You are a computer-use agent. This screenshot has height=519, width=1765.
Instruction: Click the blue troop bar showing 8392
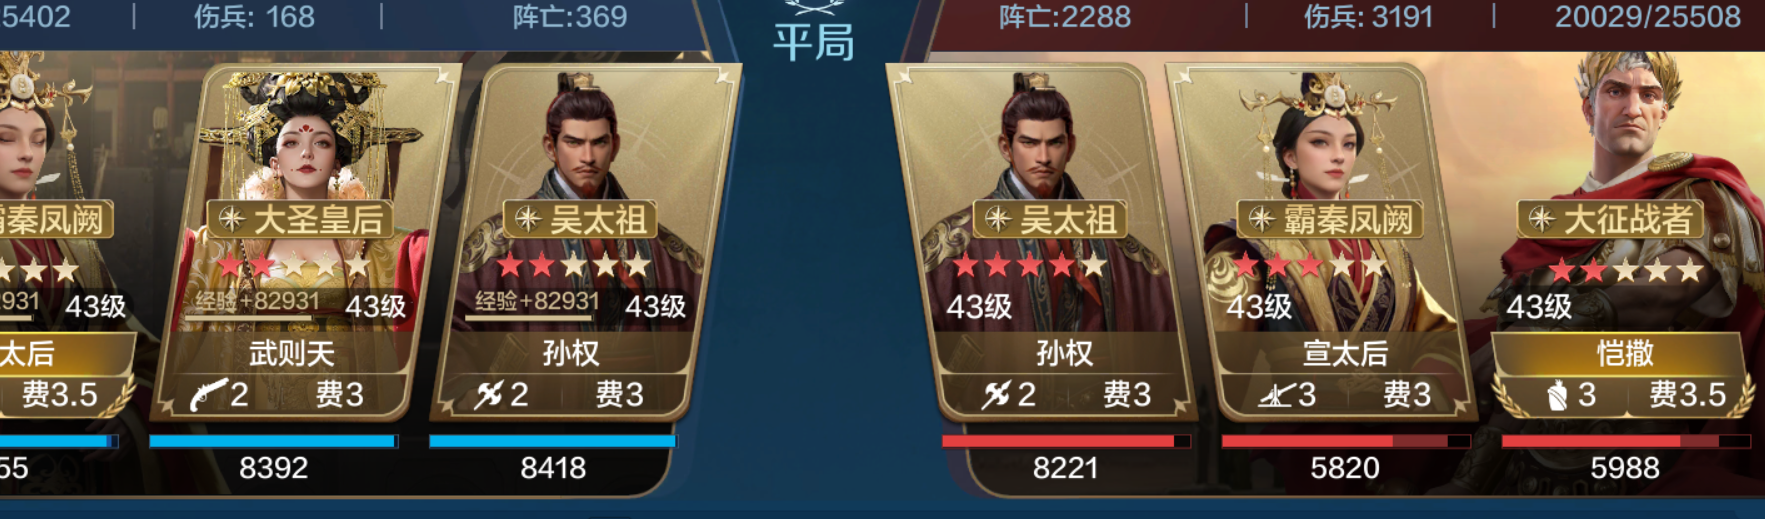(273, 441)
